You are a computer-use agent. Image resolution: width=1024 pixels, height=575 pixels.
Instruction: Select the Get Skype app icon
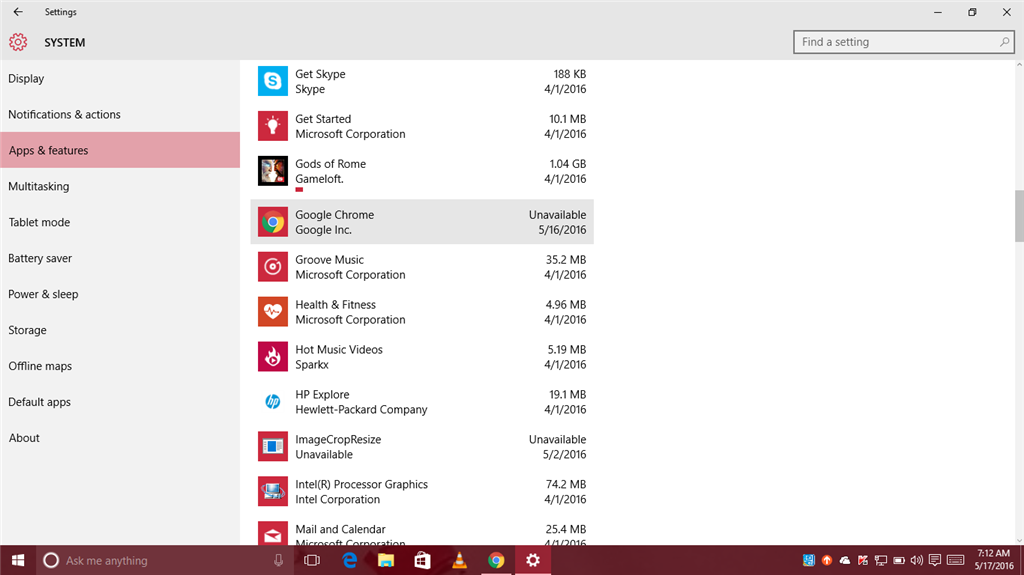coord(272,81)
